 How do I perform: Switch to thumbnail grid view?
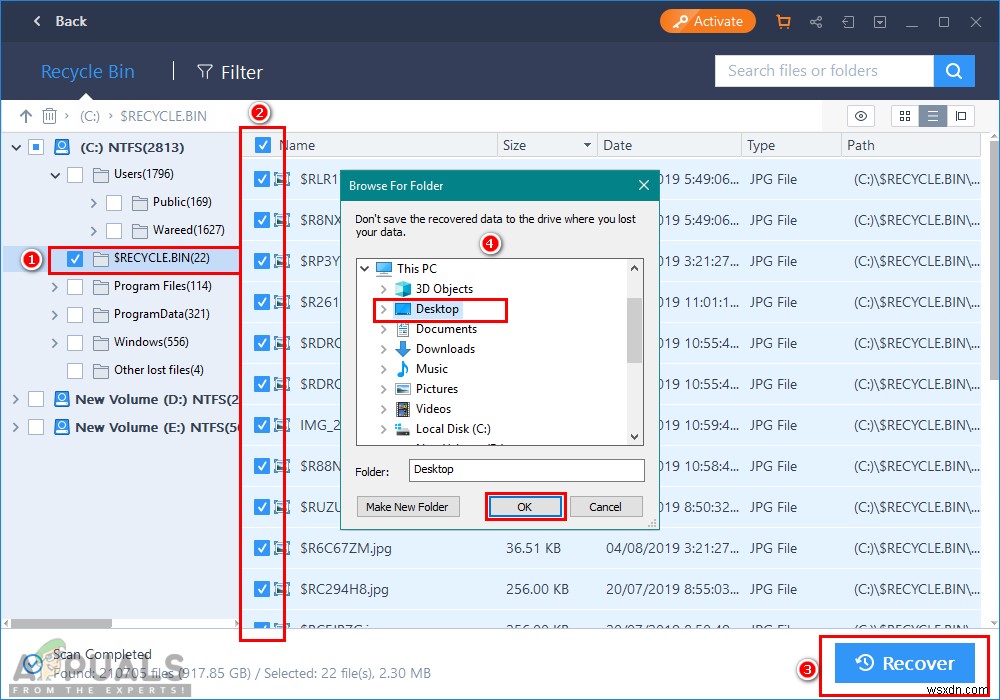pos(904,116)
